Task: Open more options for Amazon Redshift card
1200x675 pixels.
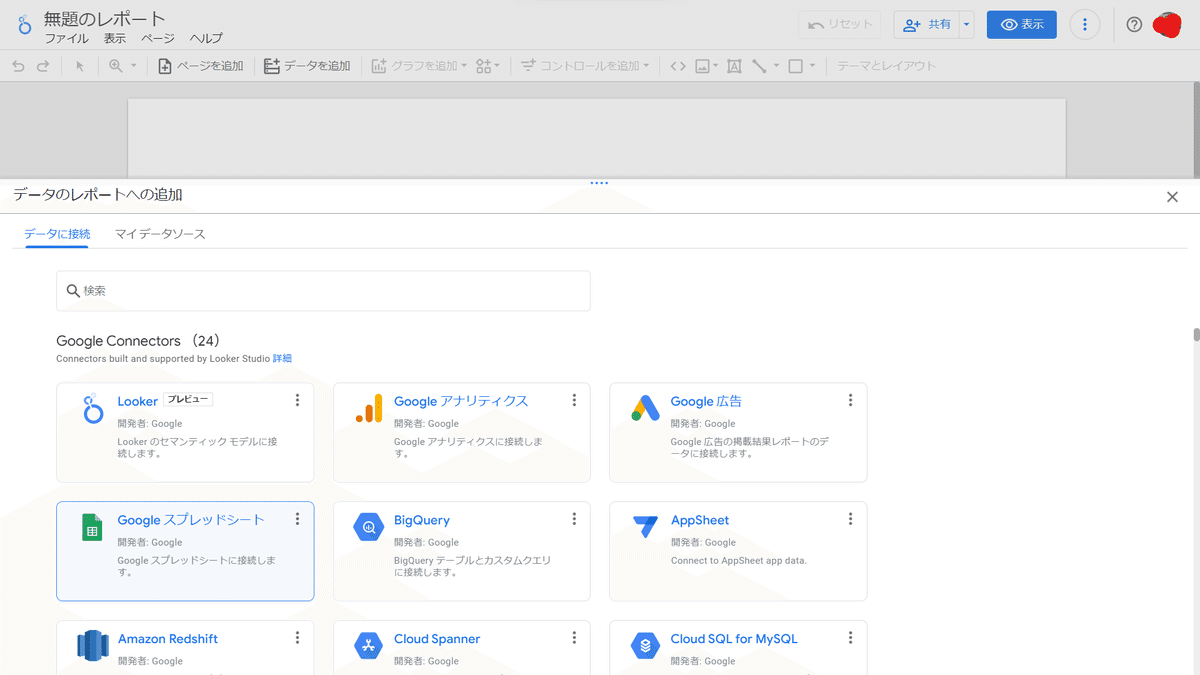Action: [297, 638]
